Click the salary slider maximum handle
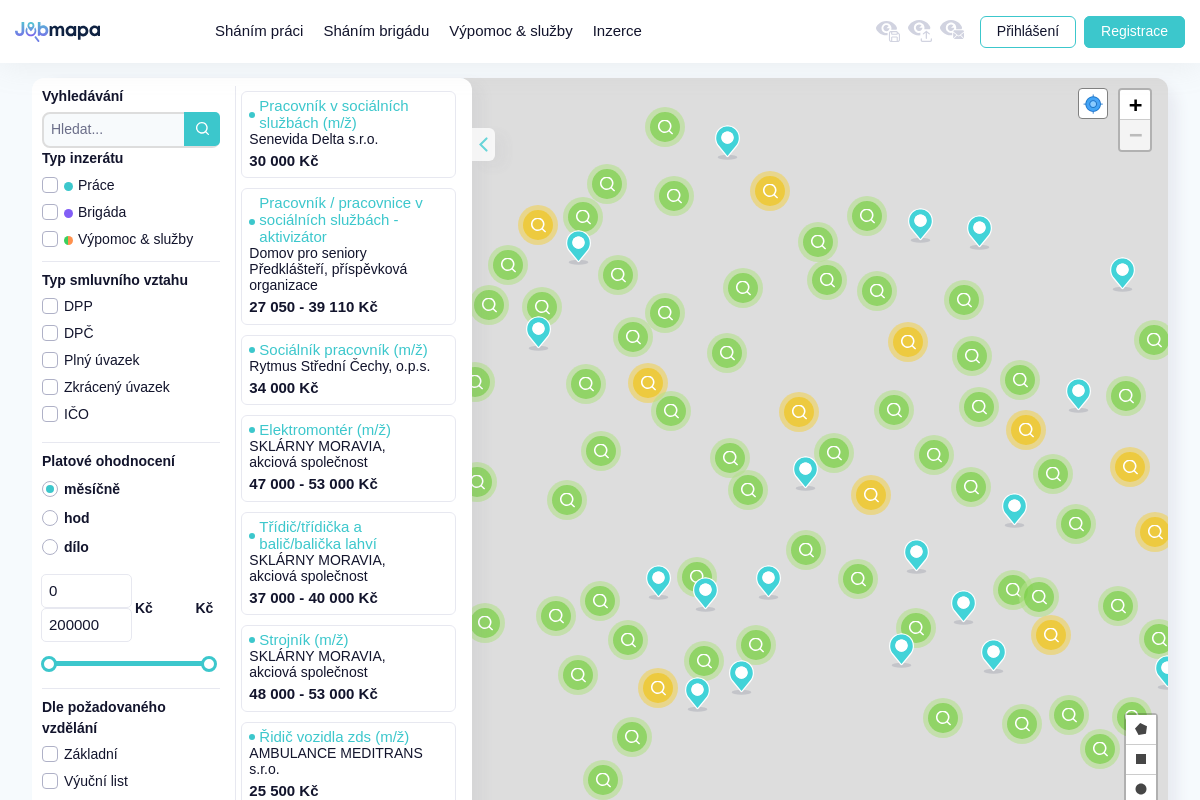 point(209,664)
